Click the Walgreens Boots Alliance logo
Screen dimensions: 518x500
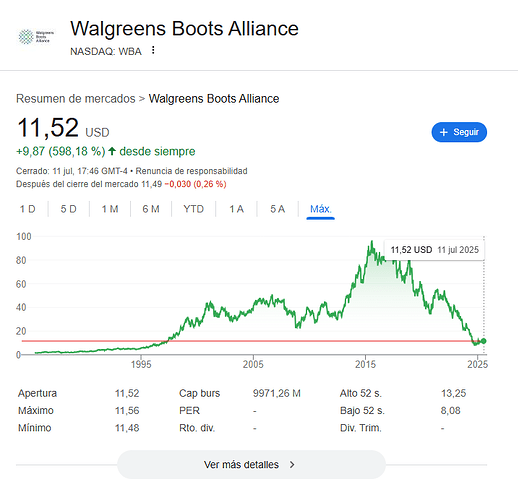coord(36,37)
